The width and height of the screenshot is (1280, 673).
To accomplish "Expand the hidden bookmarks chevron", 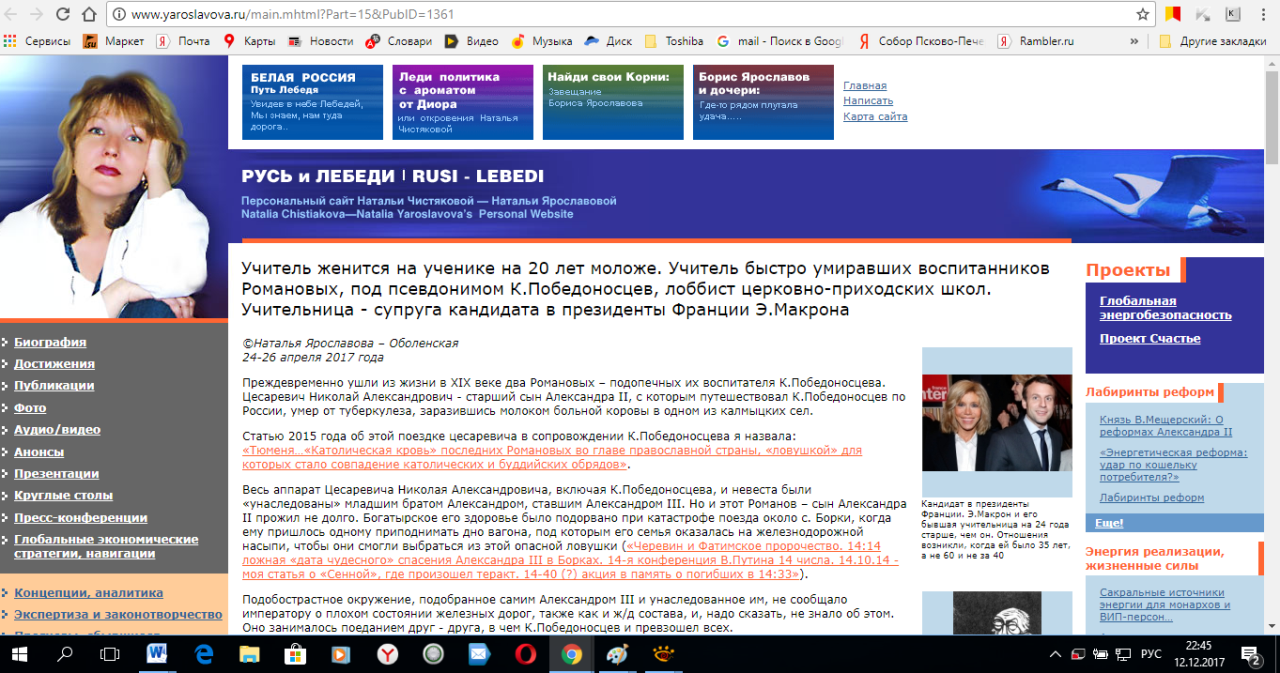I will click(1134, 41).
